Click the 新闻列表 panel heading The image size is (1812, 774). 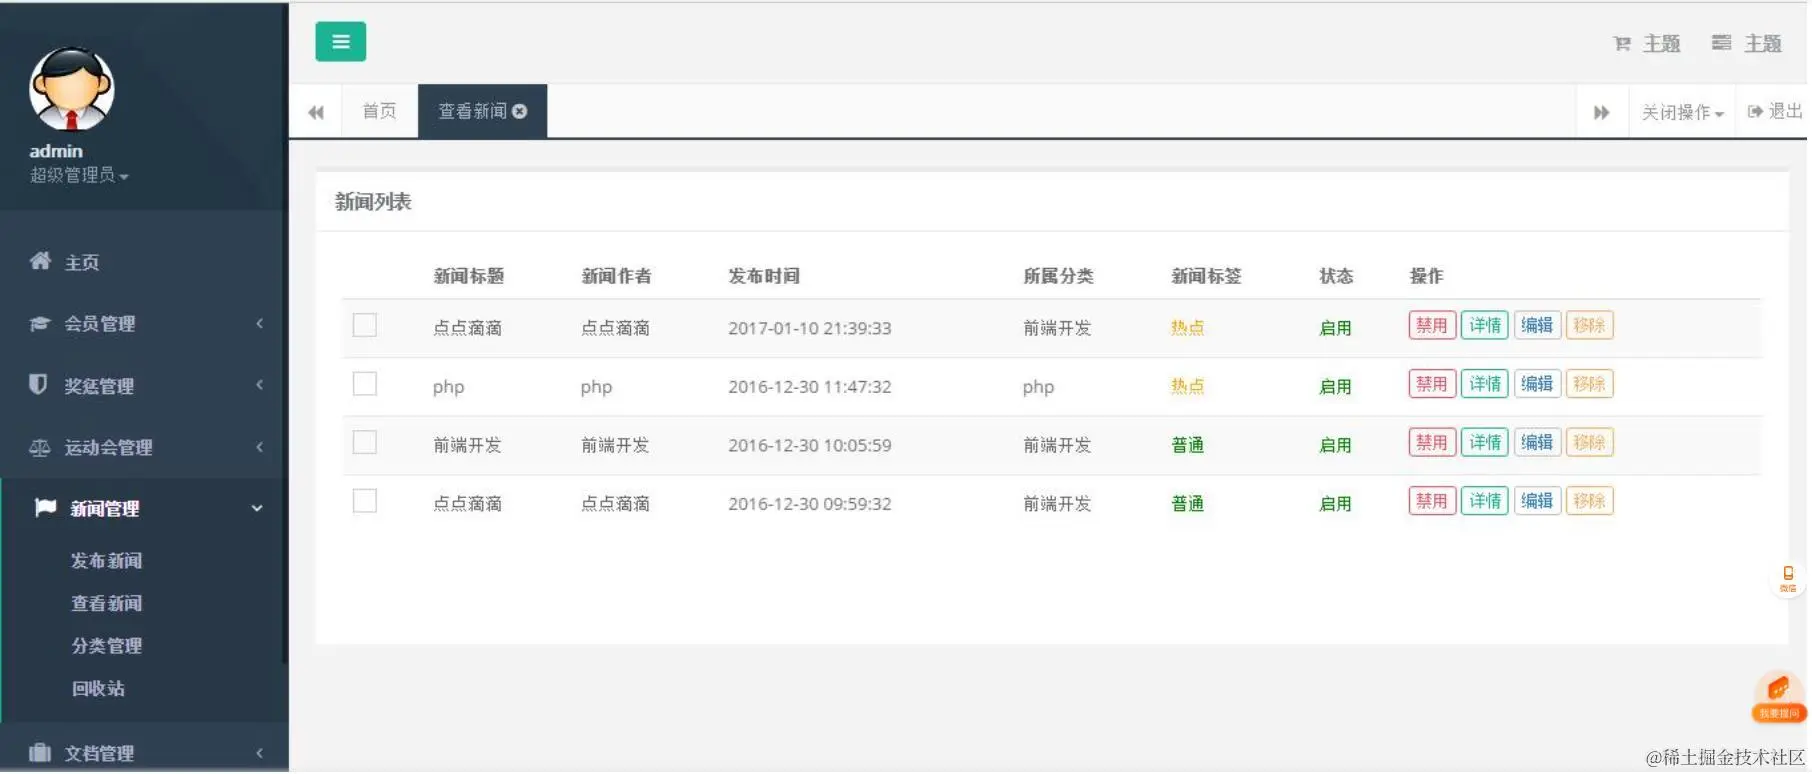click(x=373, y=202)
